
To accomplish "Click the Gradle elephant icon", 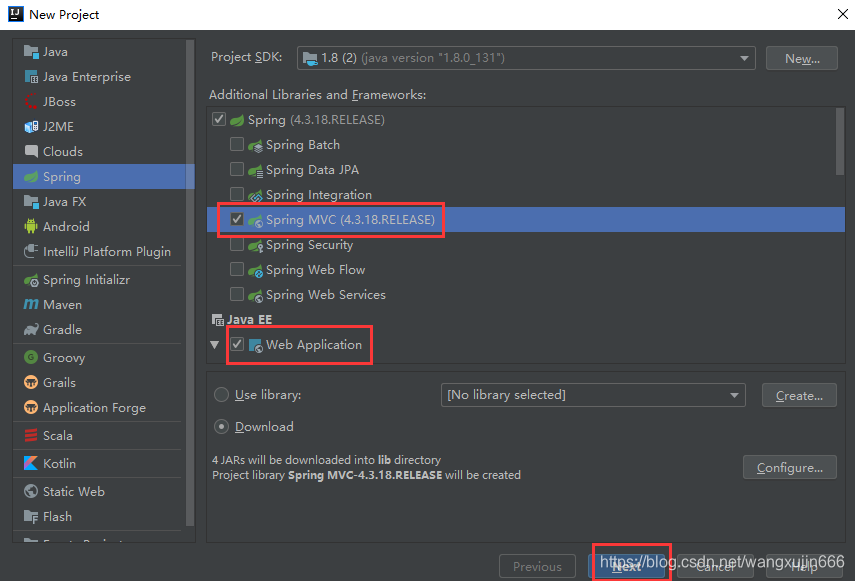I will [31, 329].
